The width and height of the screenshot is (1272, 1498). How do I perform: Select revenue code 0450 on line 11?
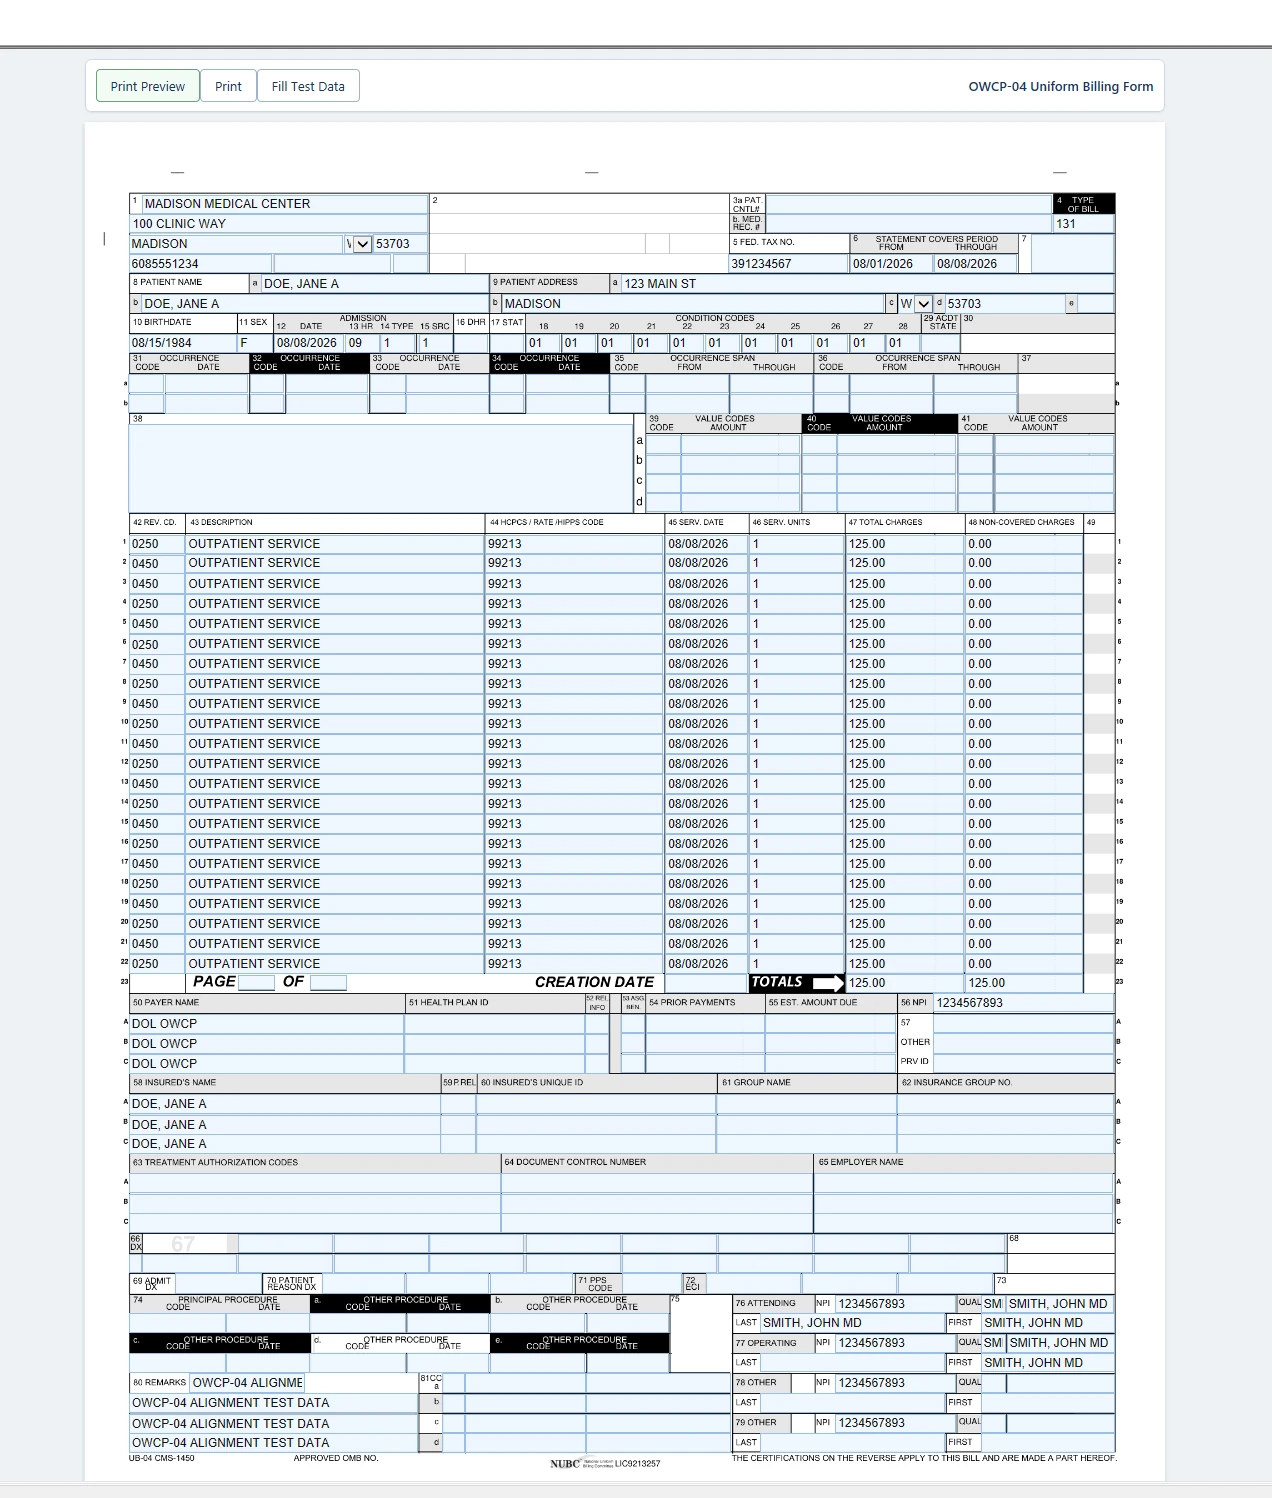(x=157, y=744)
